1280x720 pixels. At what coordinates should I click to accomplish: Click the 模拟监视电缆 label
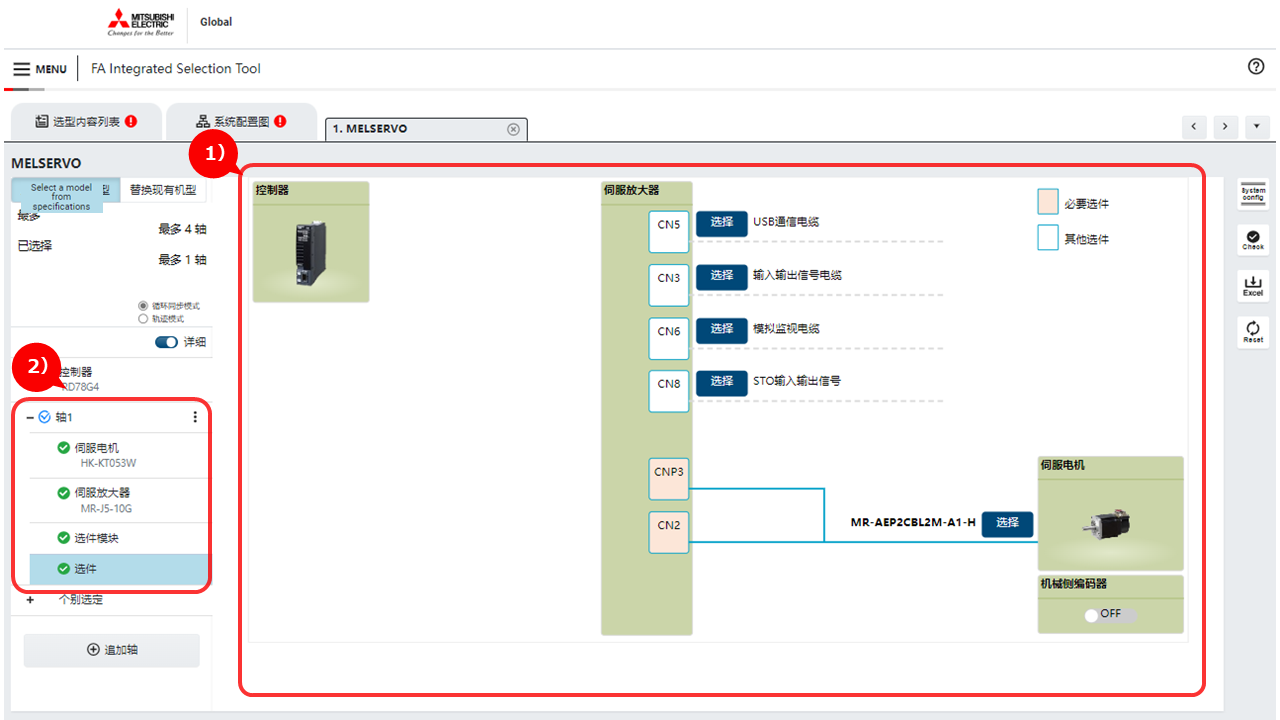click(787, 328)
